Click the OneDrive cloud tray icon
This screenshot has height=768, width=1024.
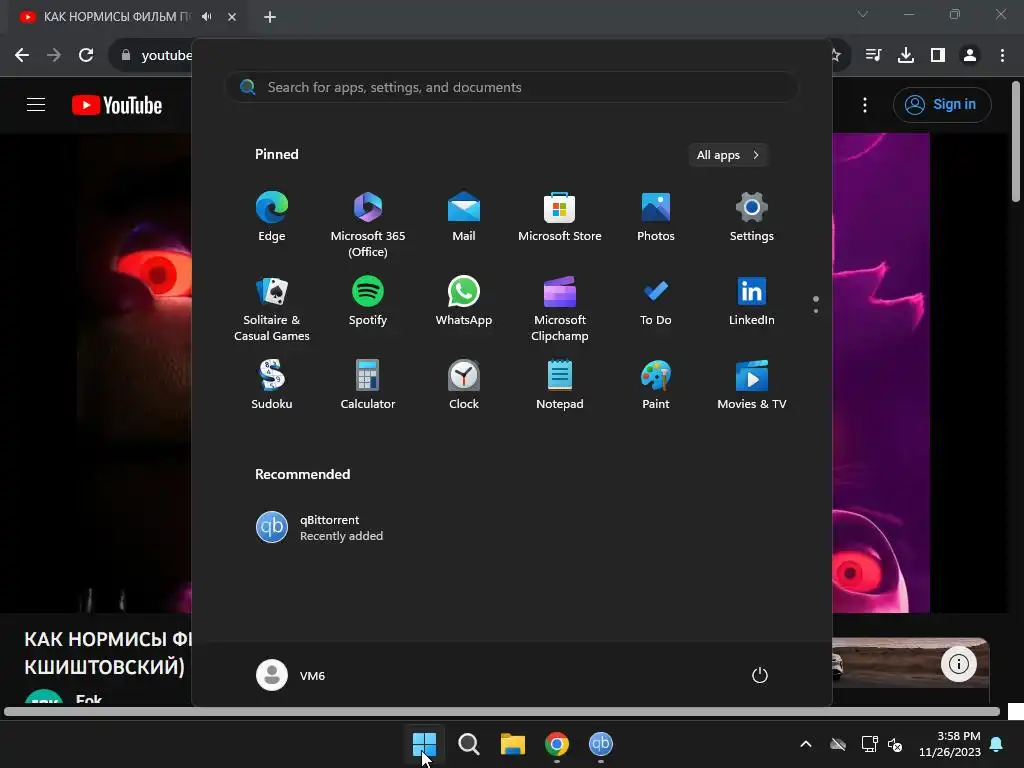[x=838, y=744]
